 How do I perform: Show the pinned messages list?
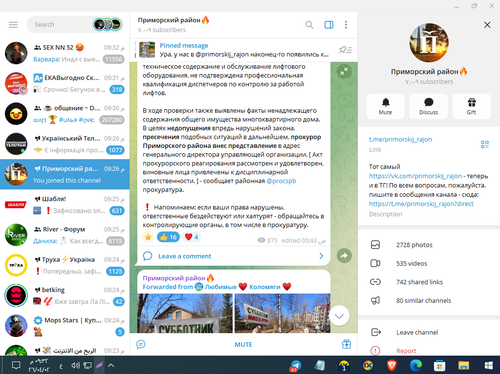coord(345,50)
